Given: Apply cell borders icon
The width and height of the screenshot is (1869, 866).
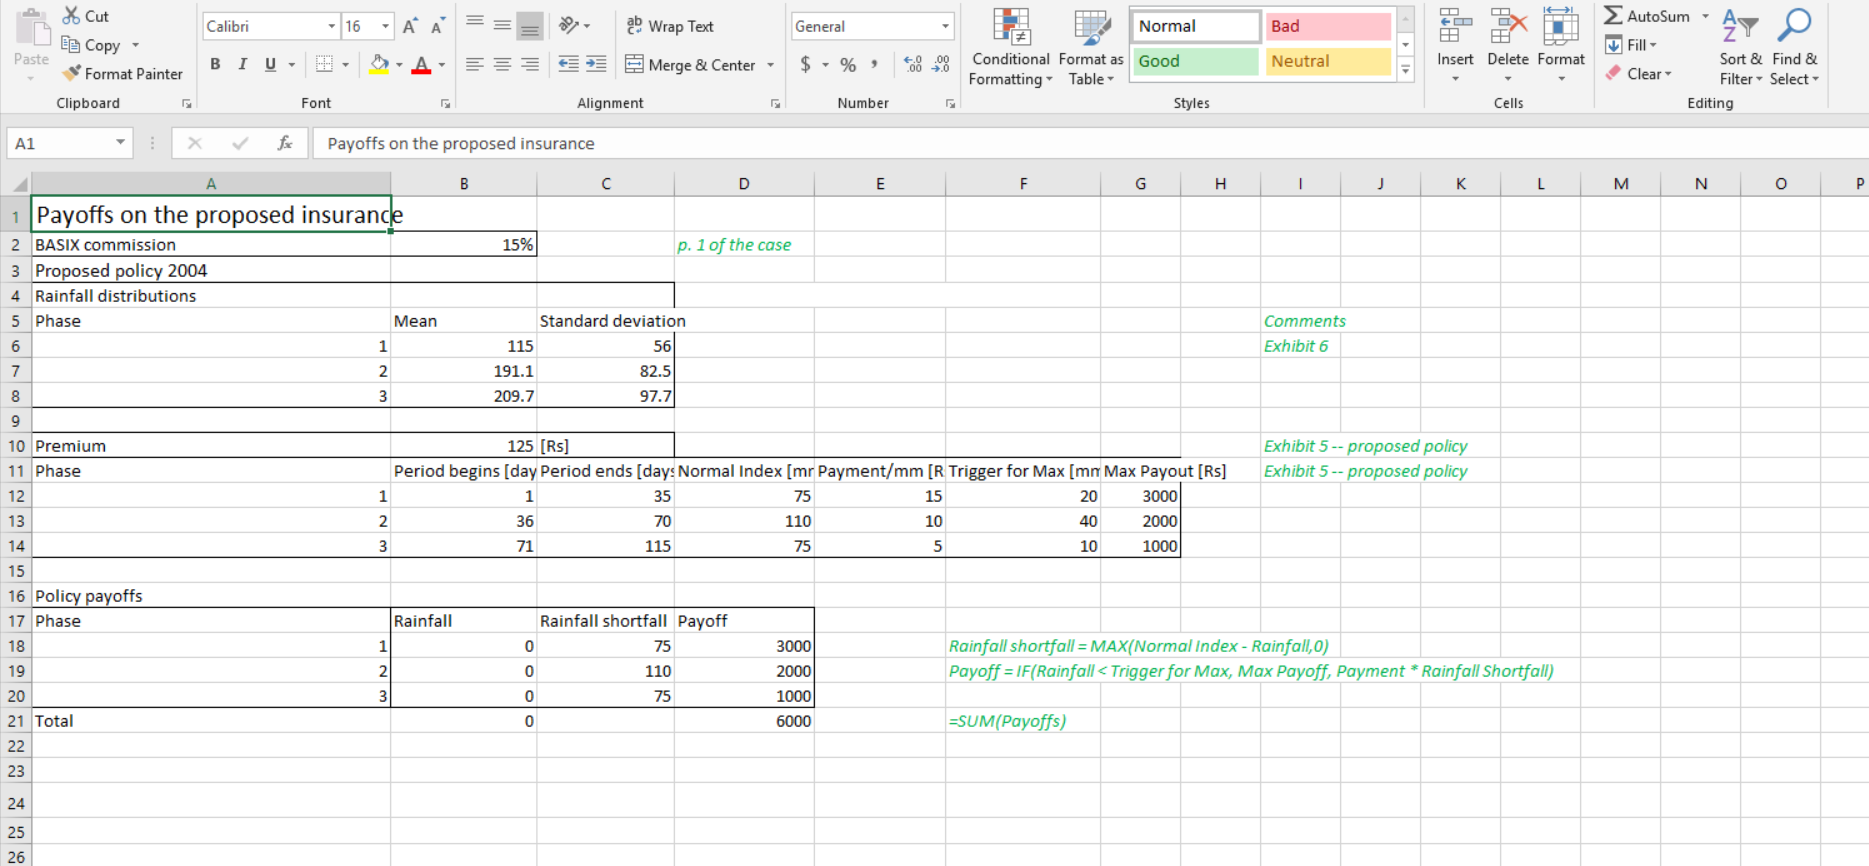Looking at the screenshot, I should (x=324, y=64).
